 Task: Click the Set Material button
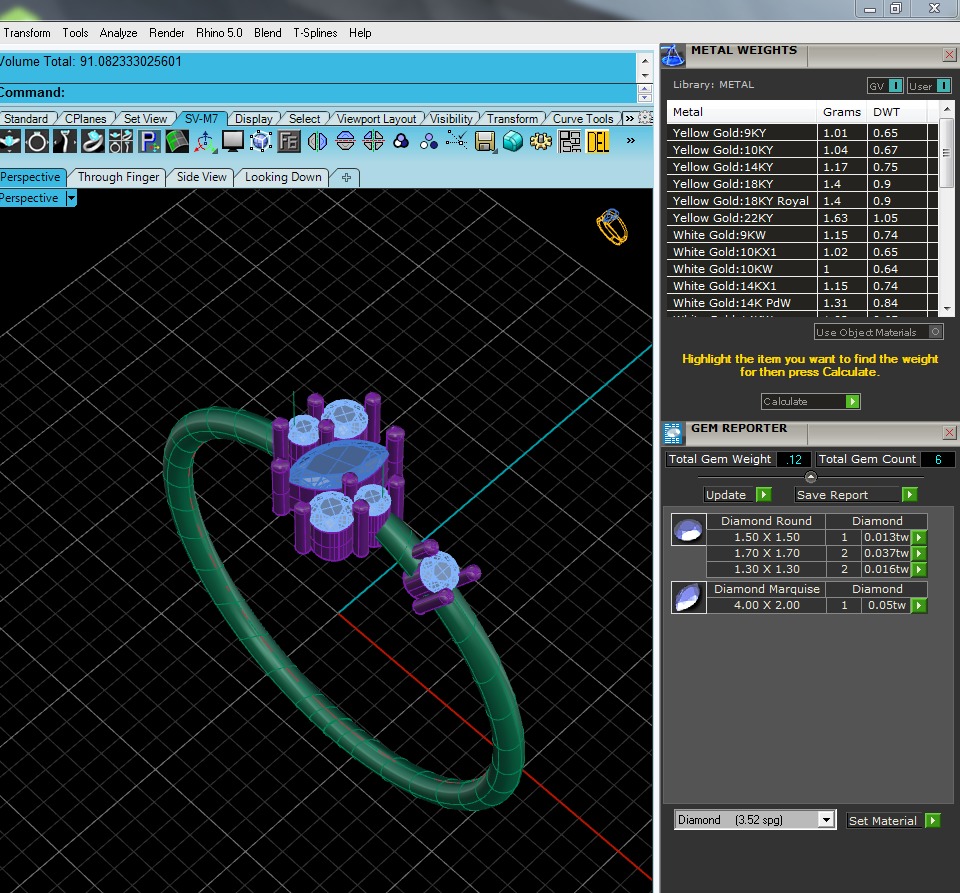893,820
